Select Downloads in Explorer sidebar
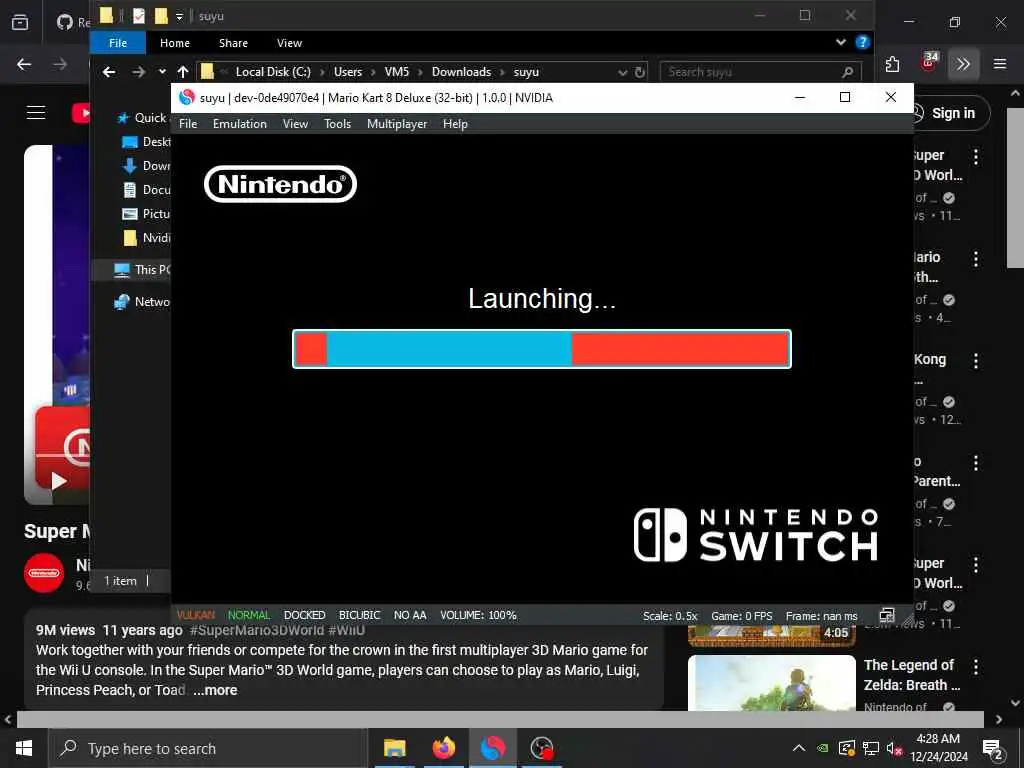 [147, 166]
